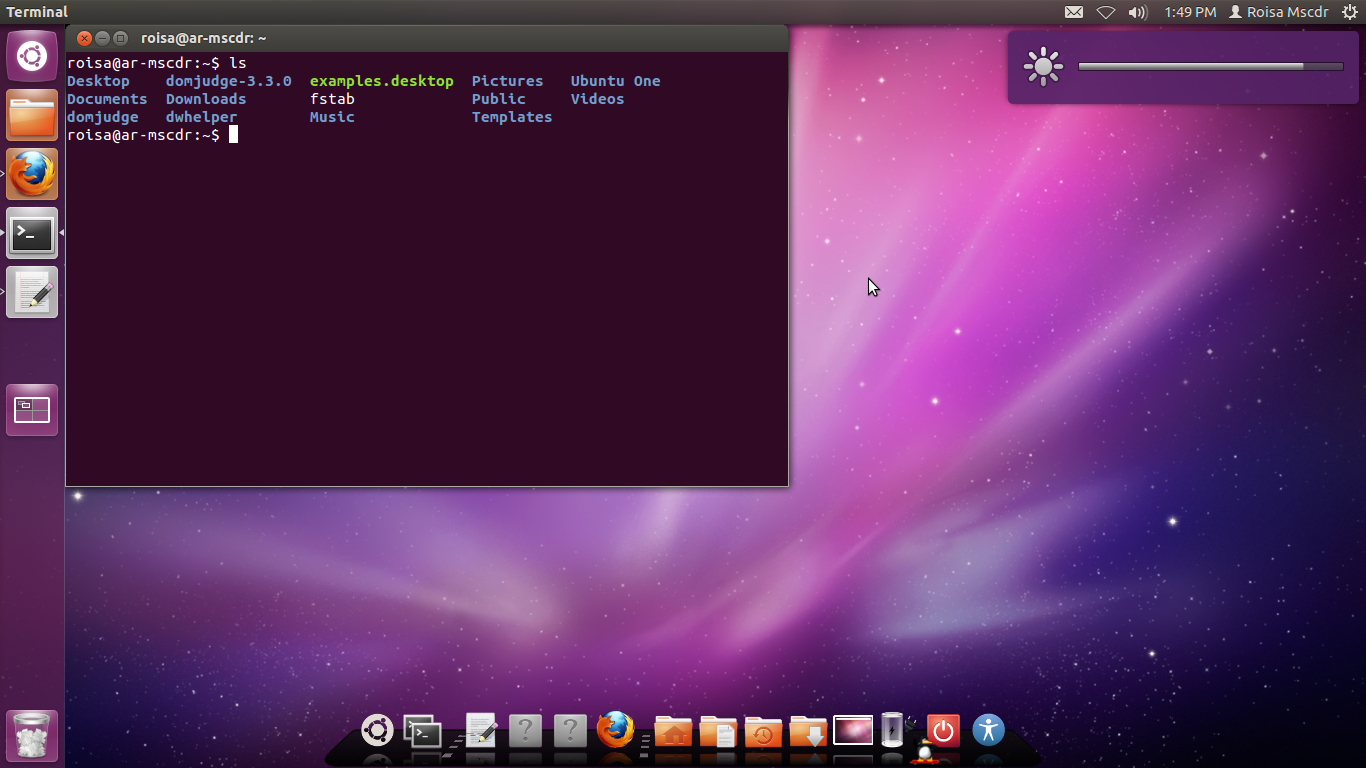The image size is (1366, 768).
Task: Open the Home folder in the bottom dock
Action: coord(672,730)
